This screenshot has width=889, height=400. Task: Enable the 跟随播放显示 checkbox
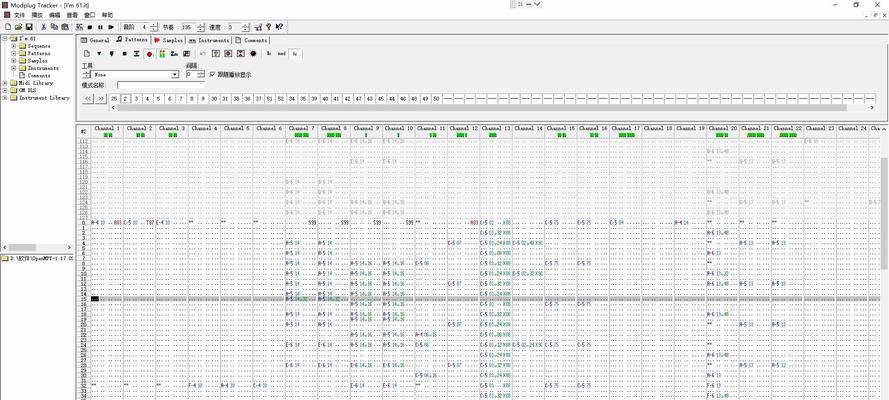tap(213, 74)
